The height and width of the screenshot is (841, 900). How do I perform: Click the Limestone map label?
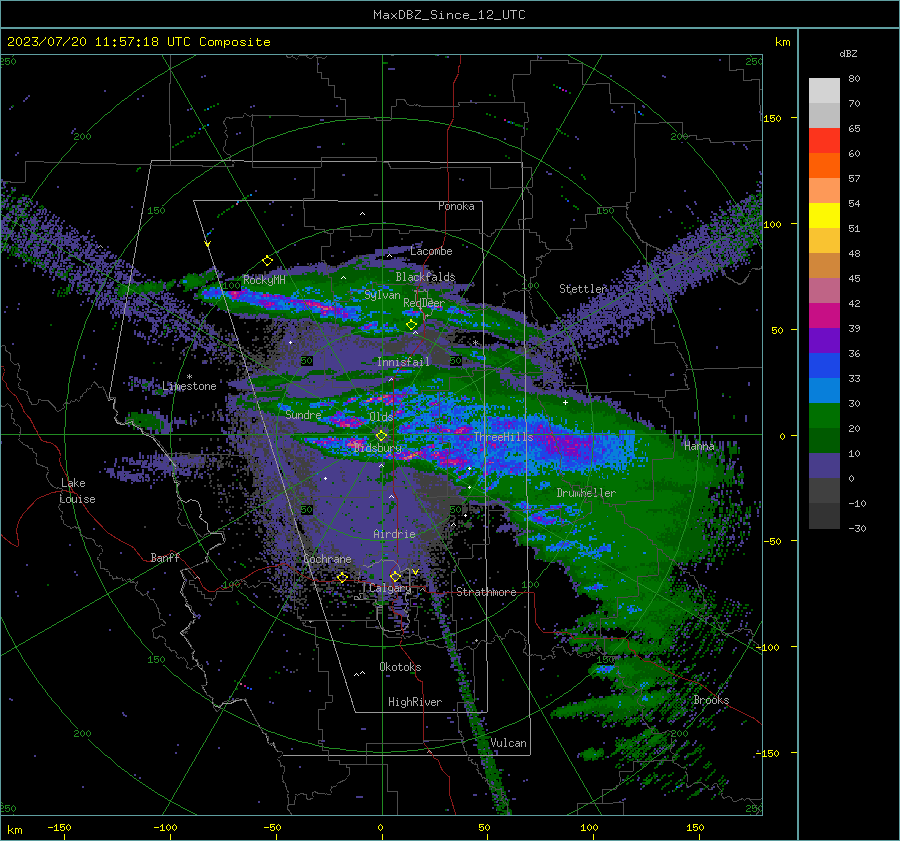click(189, 386)
